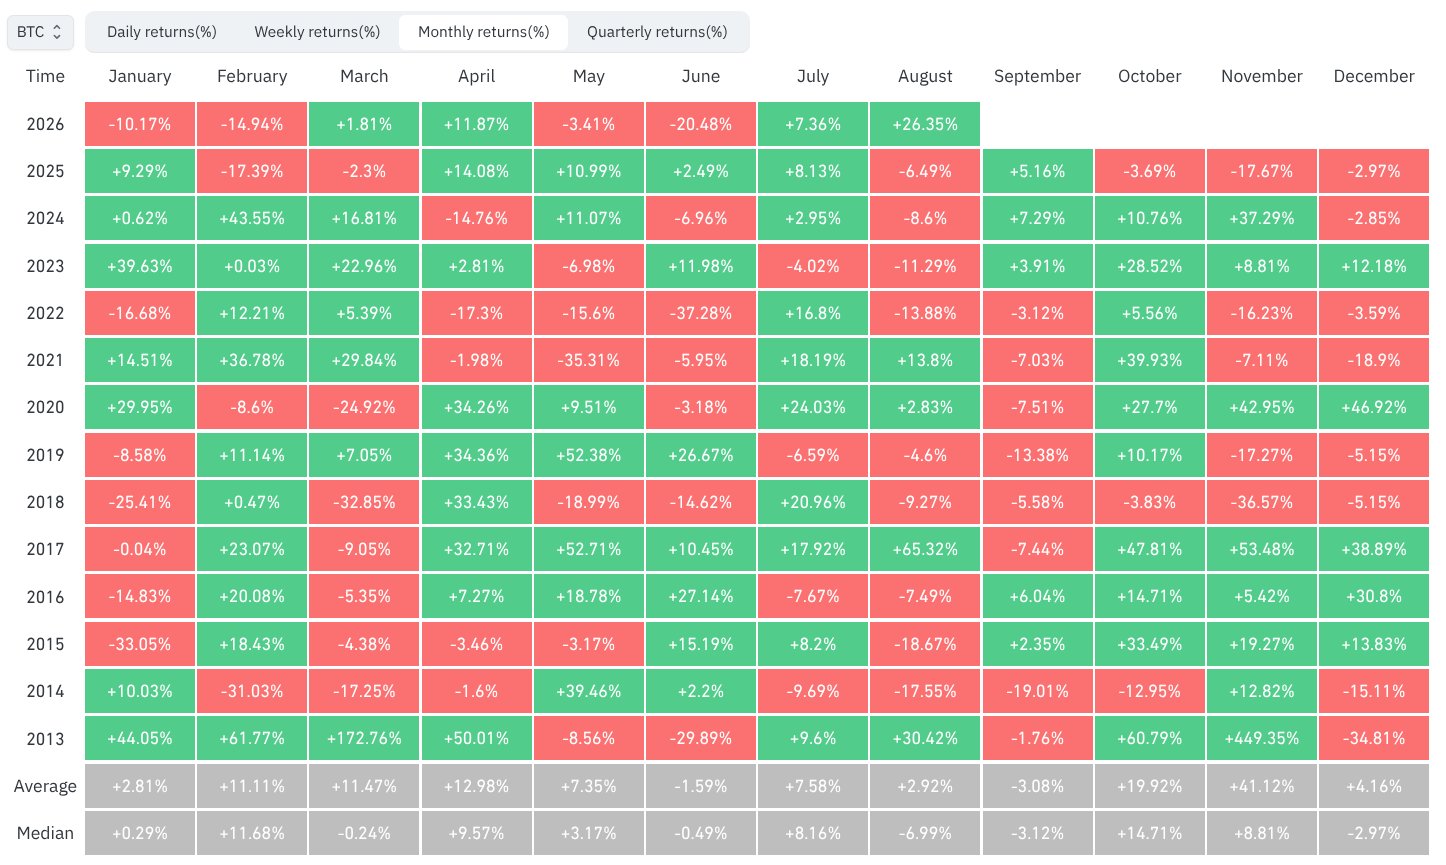The image size is (1446, 865).
Task: Click the 2015 January -33.05% cell
Action: click(x=140, y=644)
